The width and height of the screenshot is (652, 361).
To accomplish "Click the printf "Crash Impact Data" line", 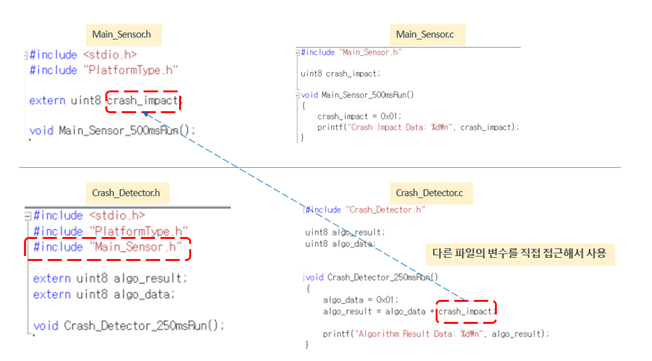I will click(x=418, y=127).
